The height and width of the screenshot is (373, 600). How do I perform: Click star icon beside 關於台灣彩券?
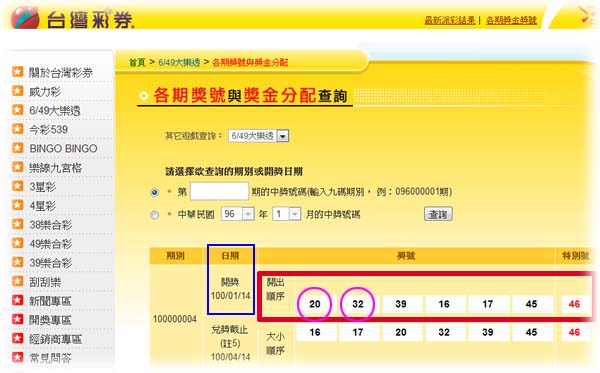click(18, 72)
